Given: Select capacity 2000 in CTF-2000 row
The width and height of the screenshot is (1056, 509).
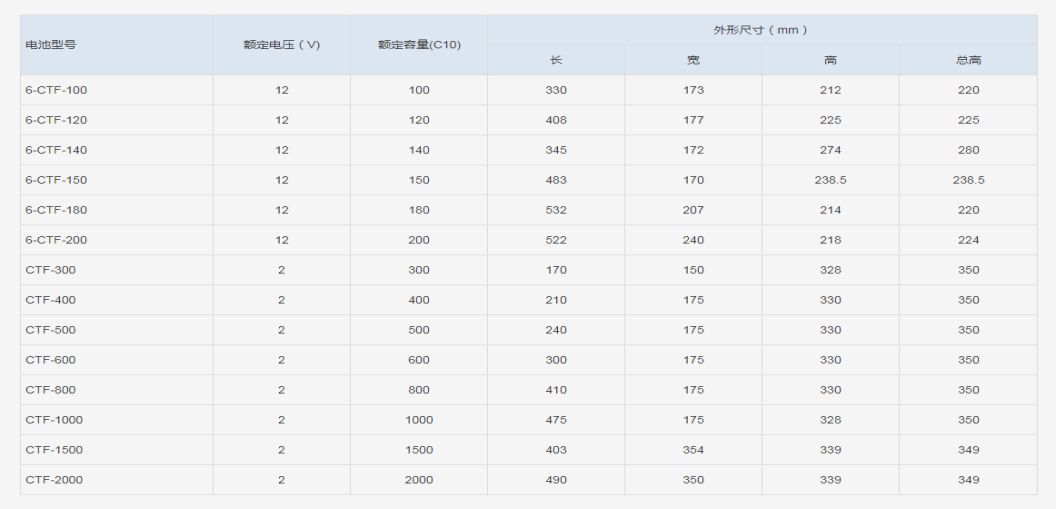Looking at the screenshot, I should (x=419, y=480).
